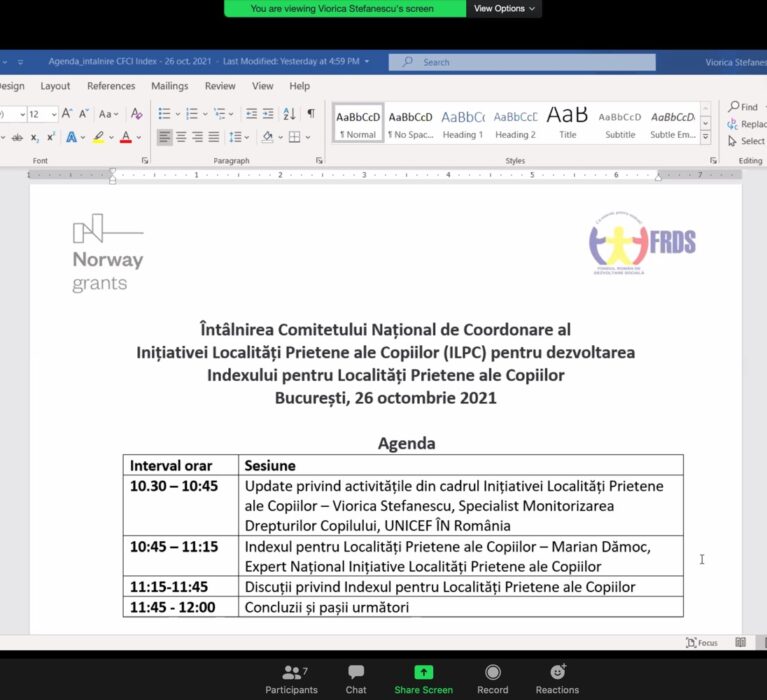Highlight text with the yellow highlighter
Screen dimensions: 767x700
pos(99,137)
